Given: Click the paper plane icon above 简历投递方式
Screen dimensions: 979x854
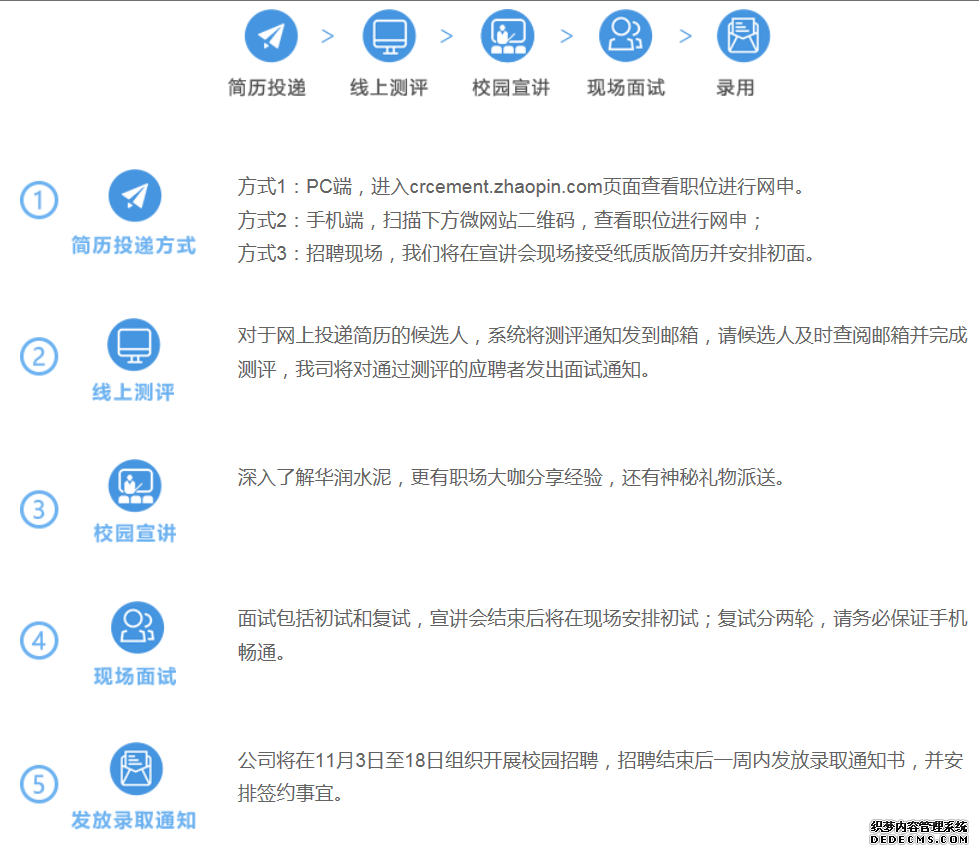Looking at the screenshot, I should pyautogui.click(x=135, y=195).
